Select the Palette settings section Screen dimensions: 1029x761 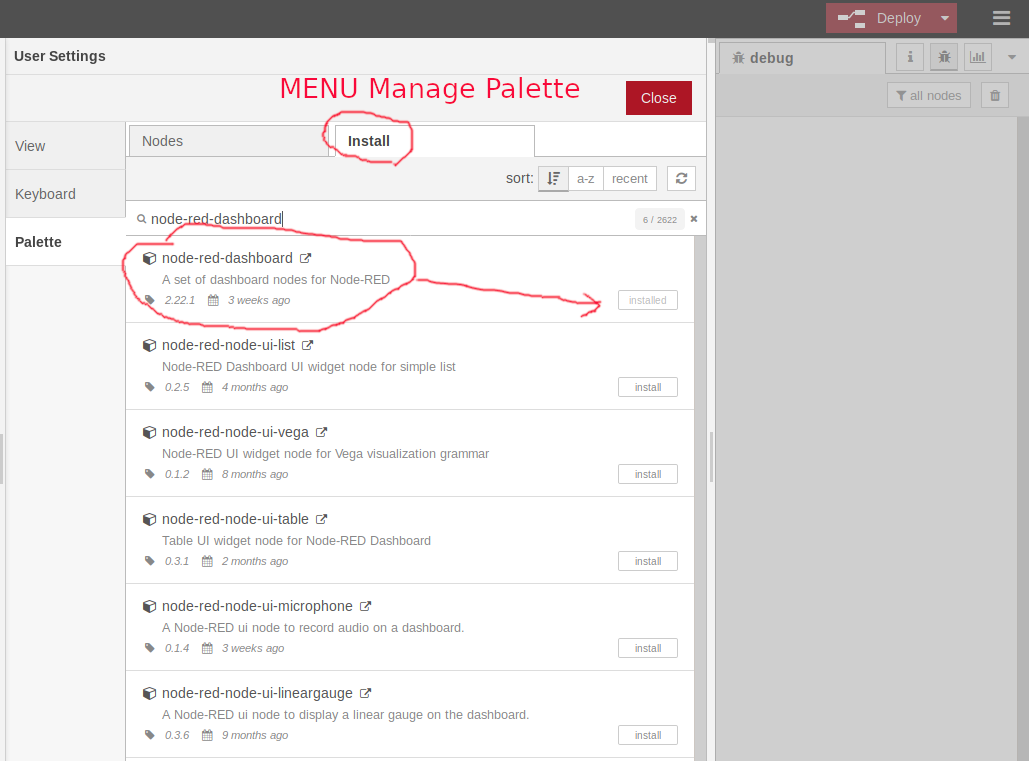click(x=66, y=241)
